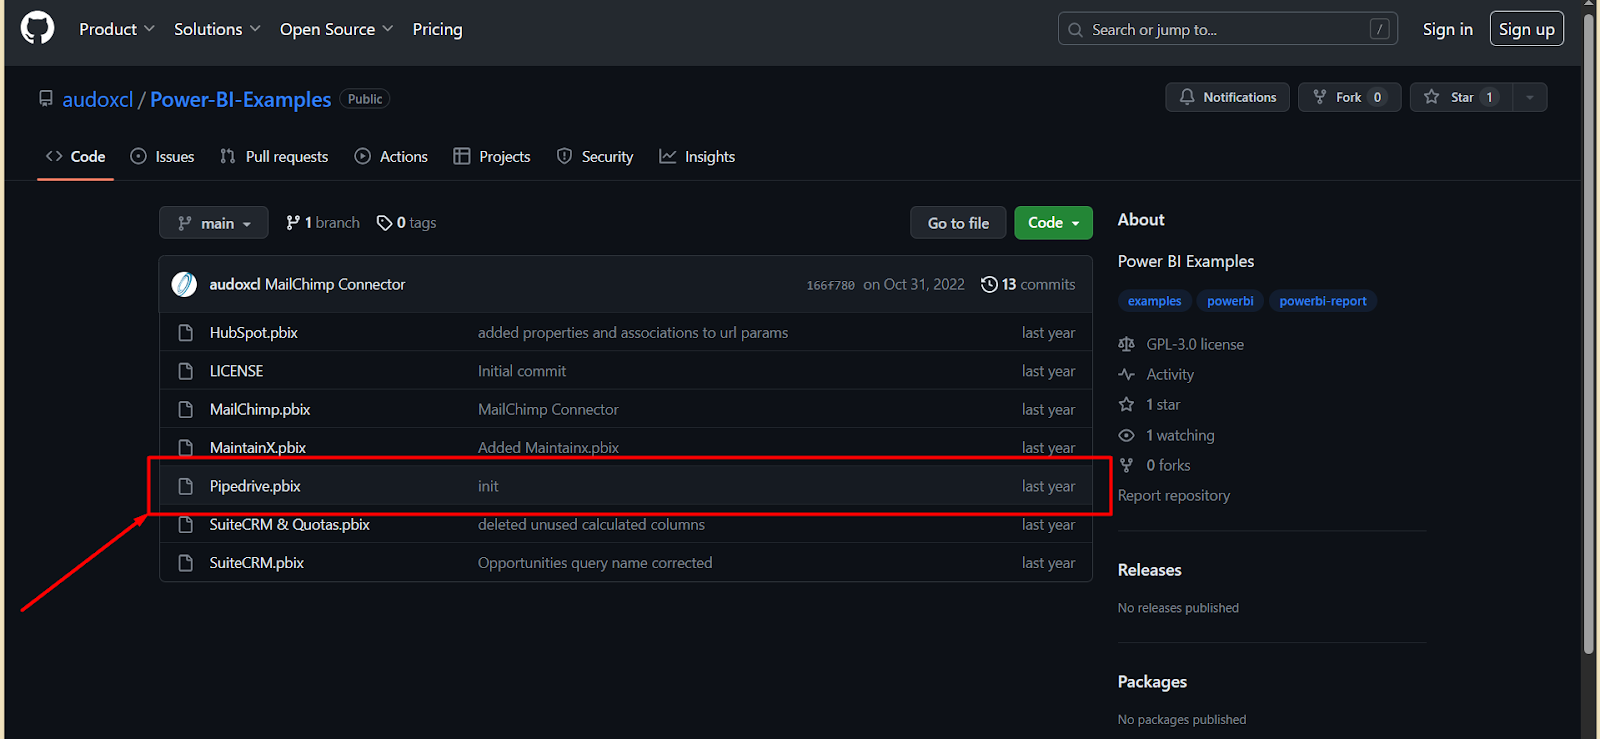Open 'added properties and associations' commit message
Screen dimensions: 1600x739
click(x=633, y=333)
